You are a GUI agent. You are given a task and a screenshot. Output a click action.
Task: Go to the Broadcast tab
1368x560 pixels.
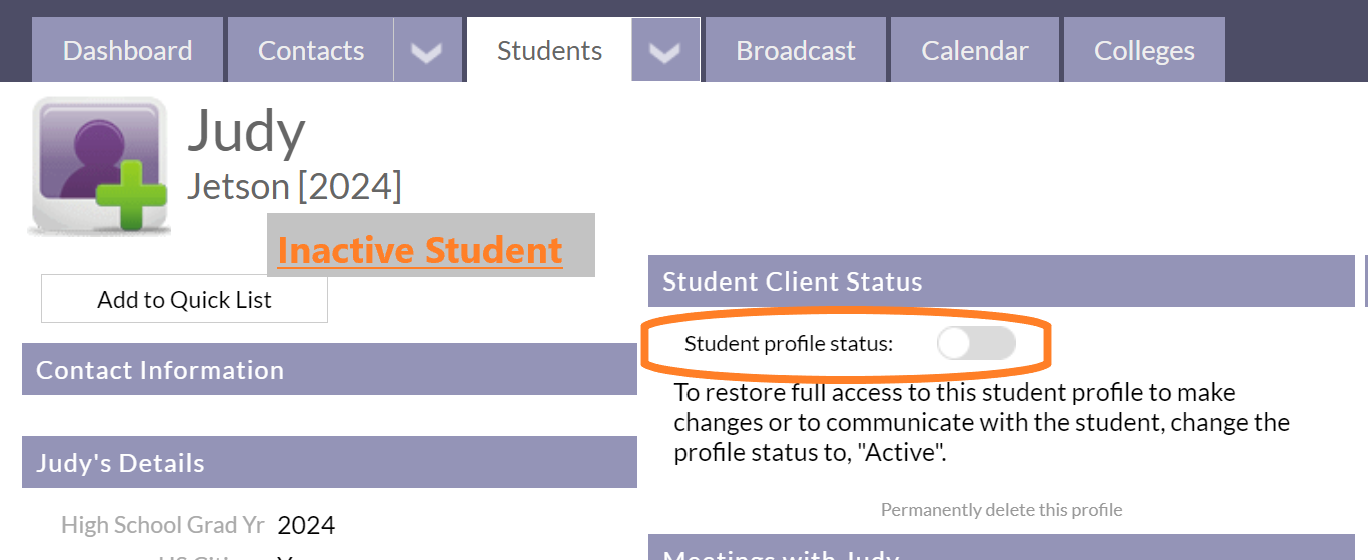(796, 50)
